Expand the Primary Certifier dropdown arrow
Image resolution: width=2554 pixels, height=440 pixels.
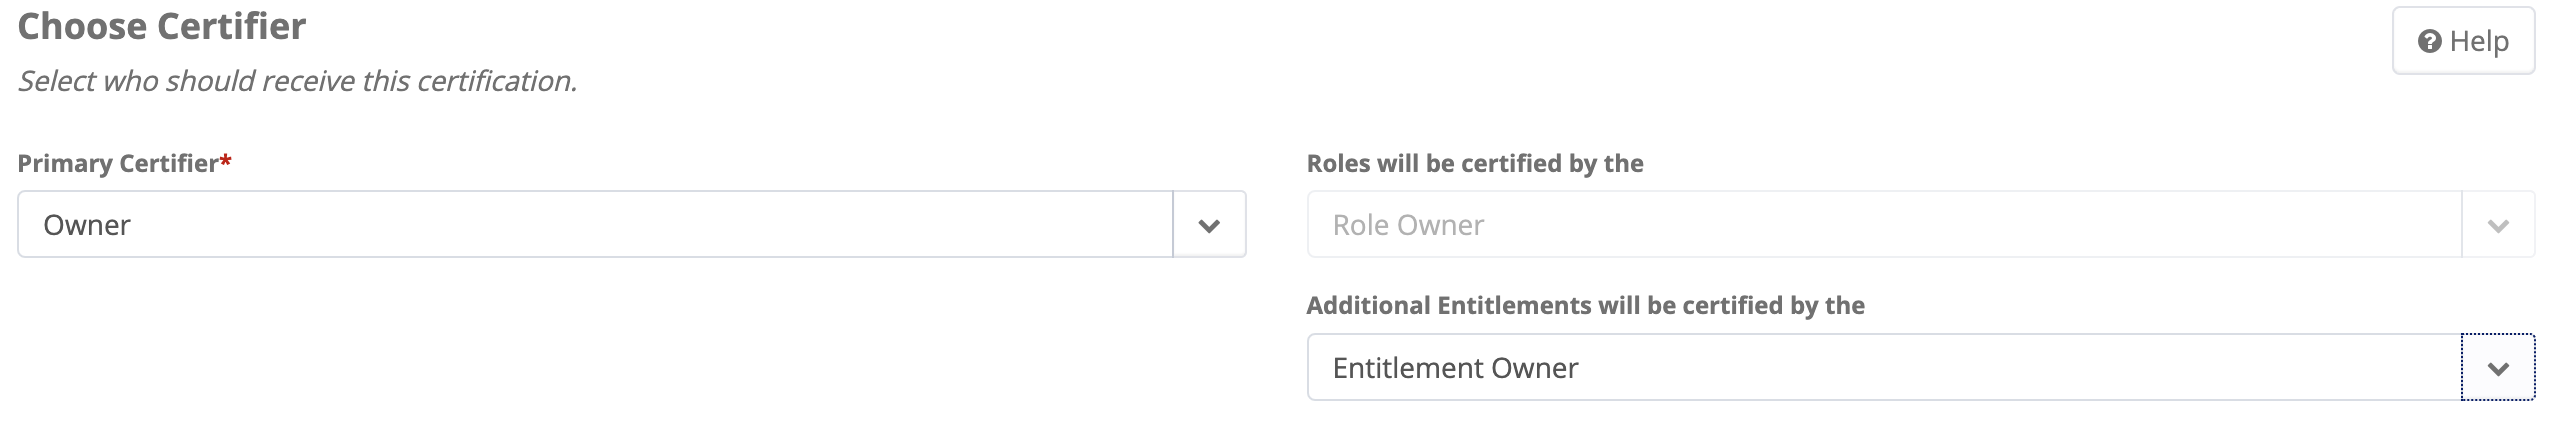click(1209, 225)
